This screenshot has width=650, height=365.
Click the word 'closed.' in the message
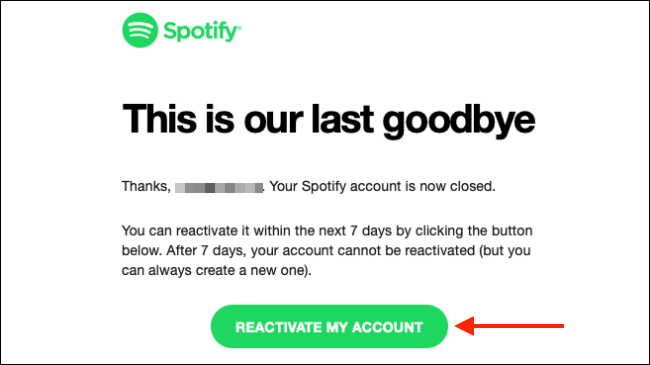click(x=473, y=186)
